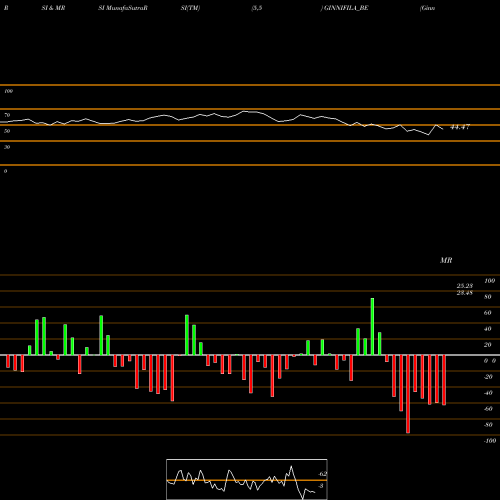Image resolution: width=500 pixels, height=500 pixels.
Task: Click the 70 level label on the RSI axis
Action: tap(7, 115)
